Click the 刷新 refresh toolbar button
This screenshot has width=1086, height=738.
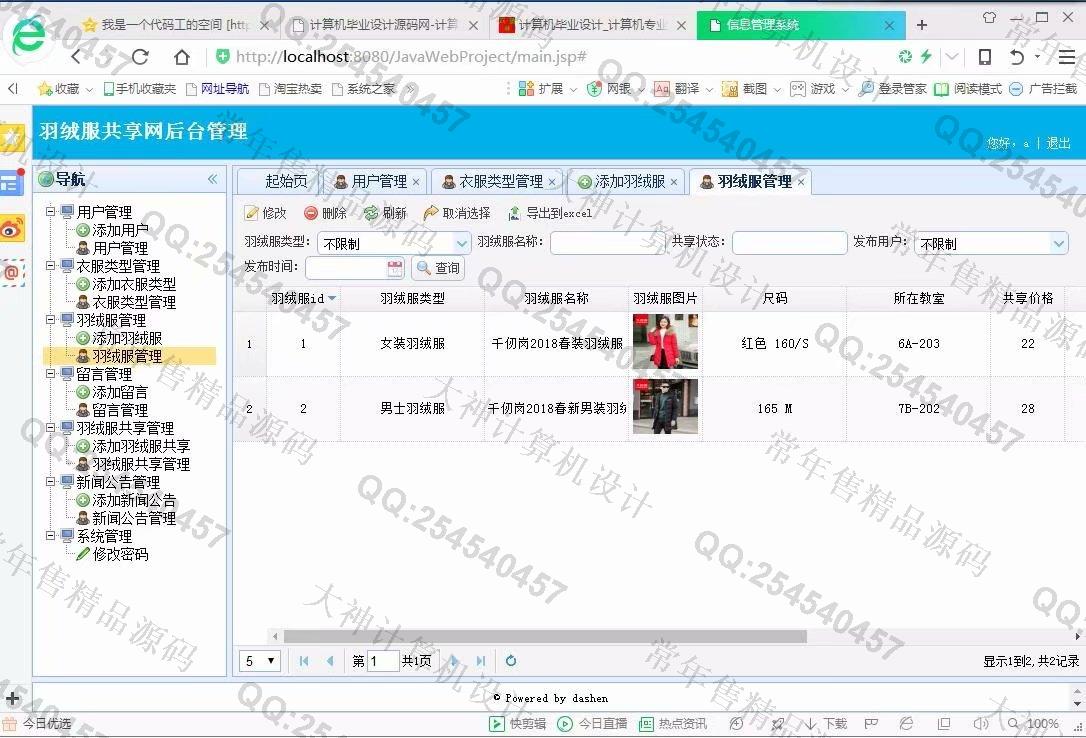pyautogui.click(x=386, y=213)
